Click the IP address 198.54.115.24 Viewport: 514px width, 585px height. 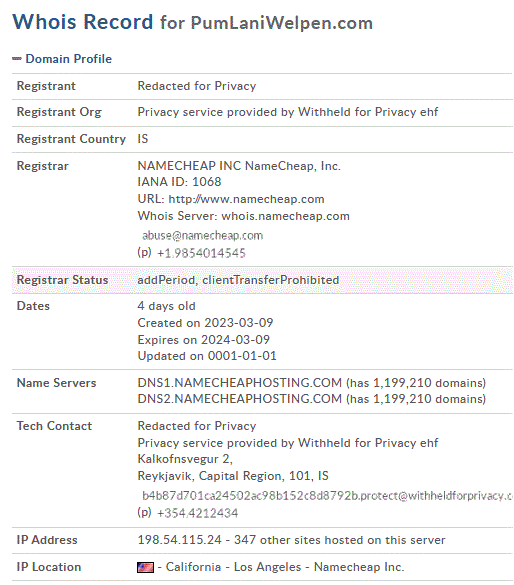pos(179,540)
